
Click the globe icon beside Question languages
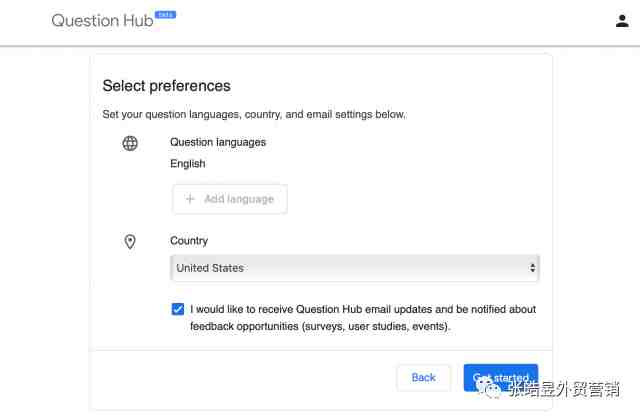click(x=130, y=143)
